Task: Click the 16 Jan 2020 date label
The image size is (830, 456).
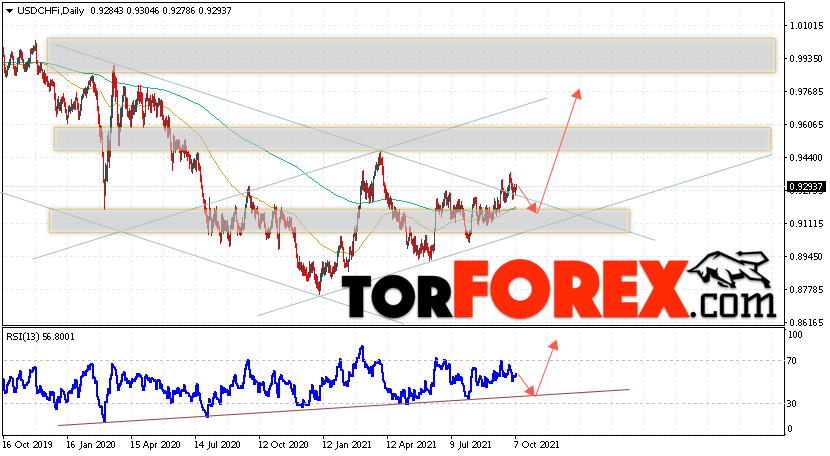Action: [91, 444]
